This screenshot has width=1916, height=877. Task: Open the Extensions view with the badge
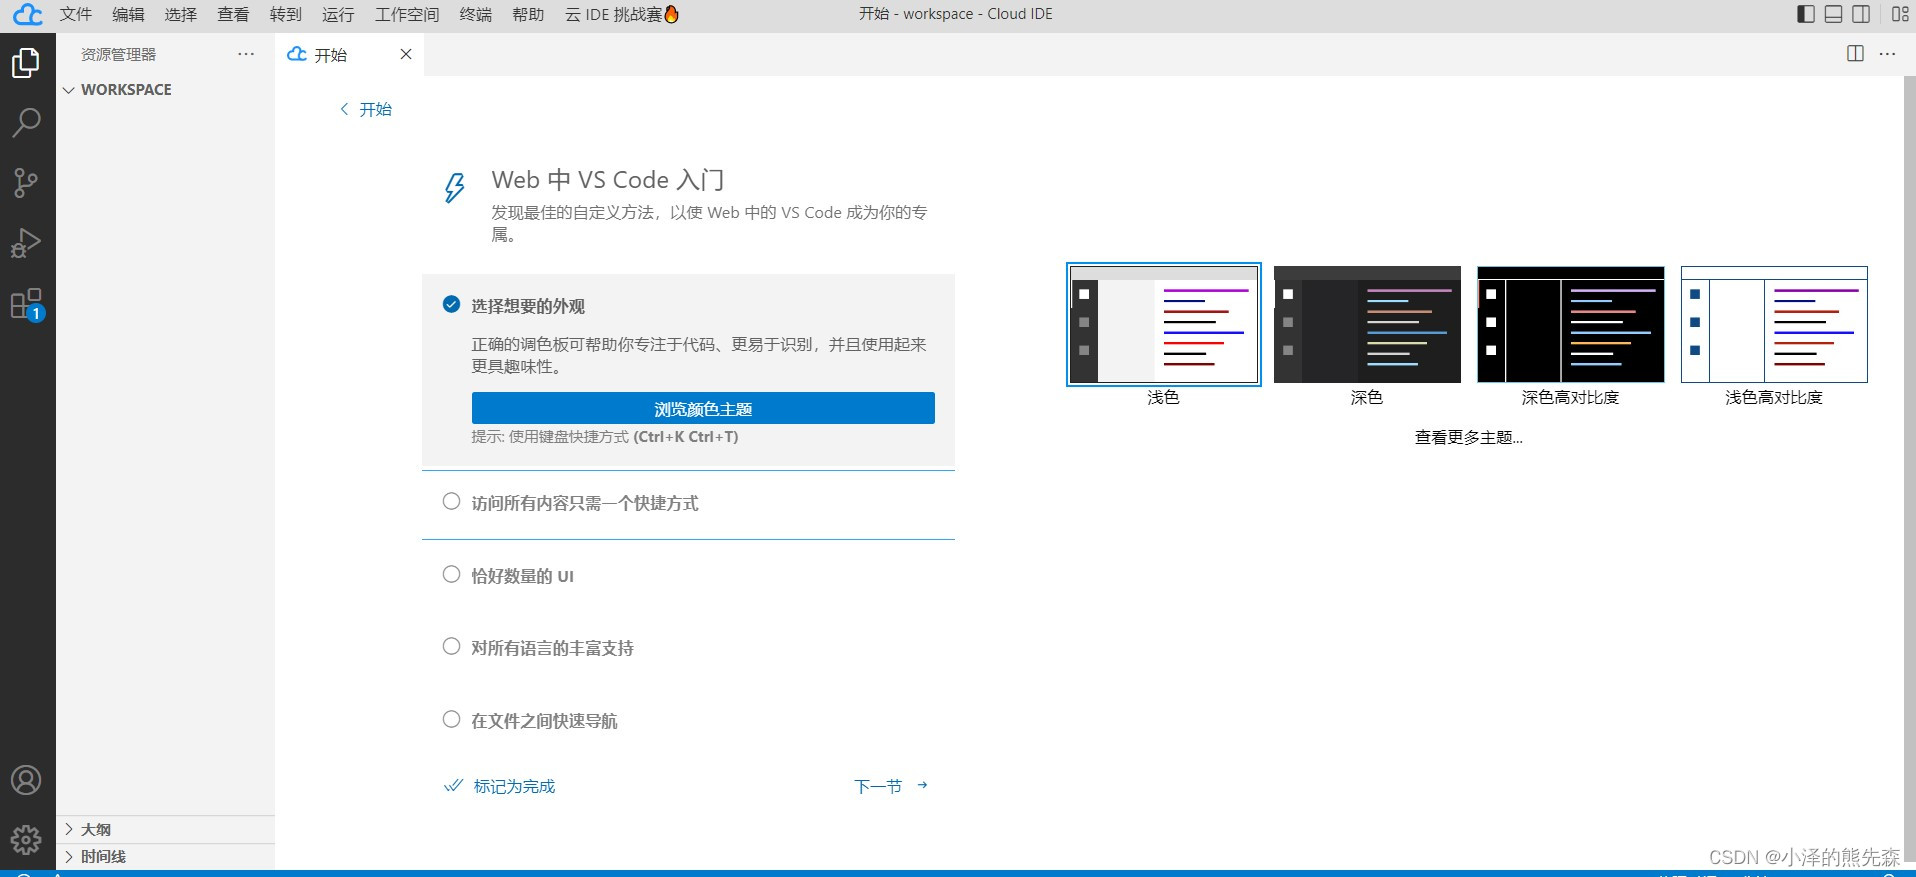(26, 304)
